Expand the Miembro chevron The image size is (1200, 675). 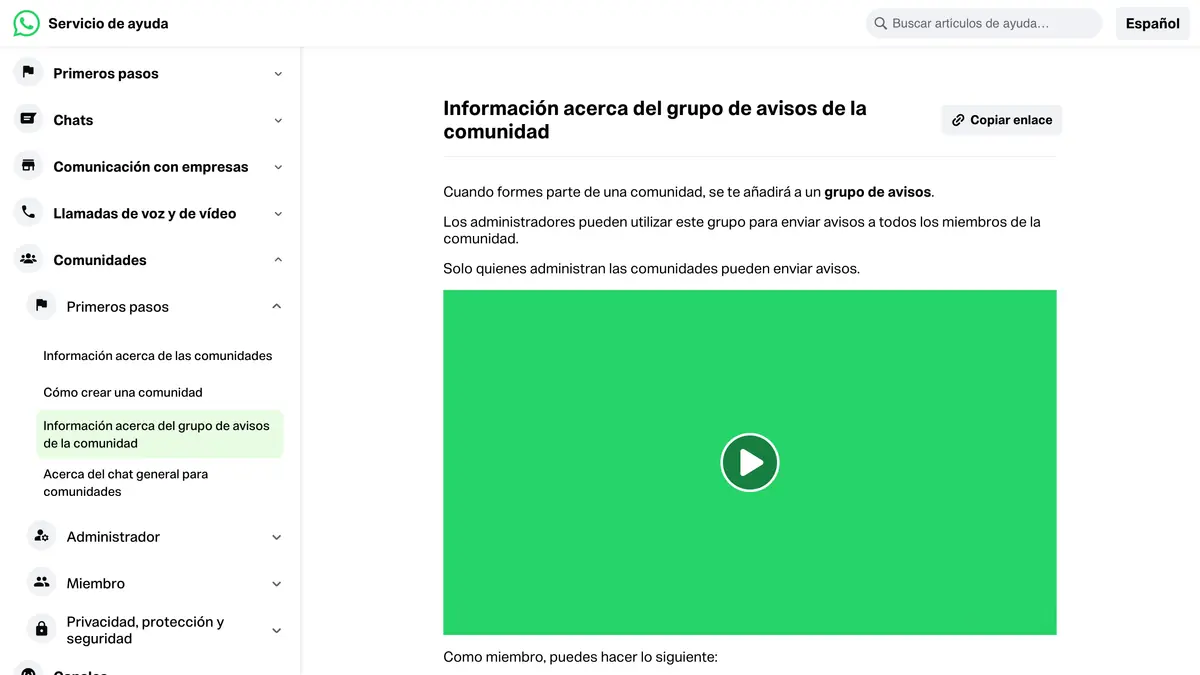tap(277, 584)
